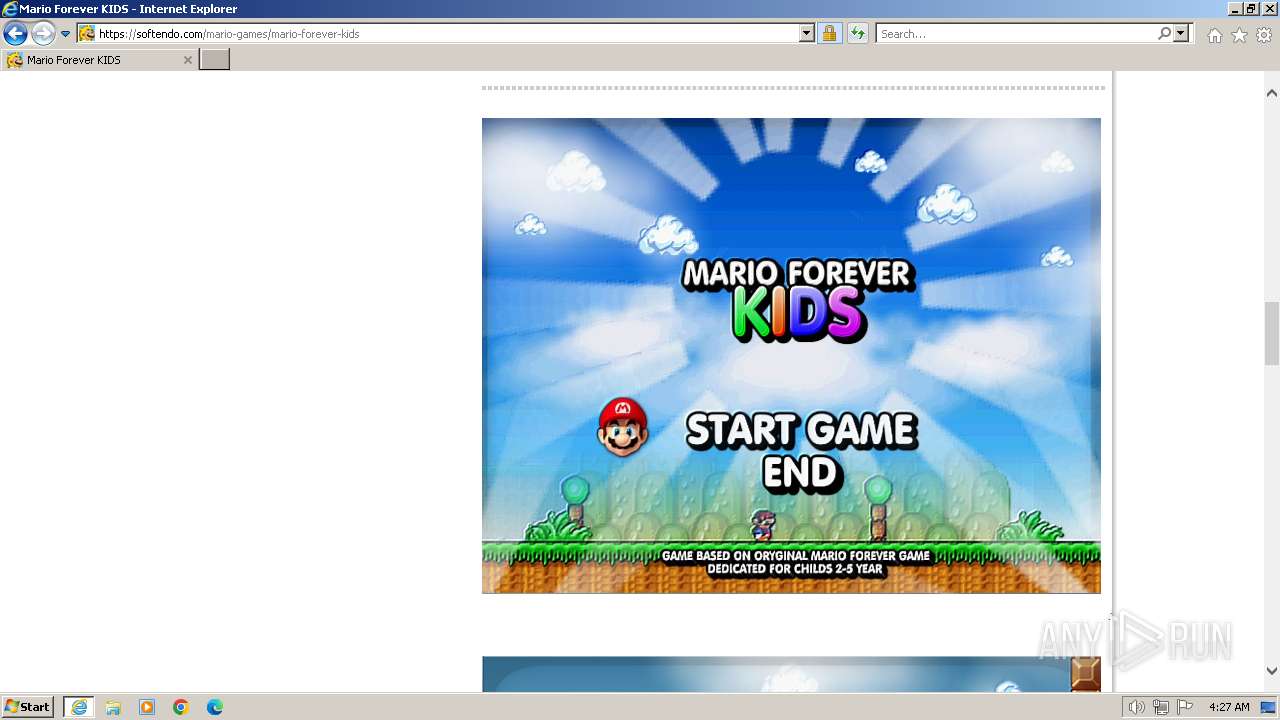The height and width of the screenshot is (720, 1280).
Task: Refresh the page with the refresh icon
Action: click(x=858, y=34)
